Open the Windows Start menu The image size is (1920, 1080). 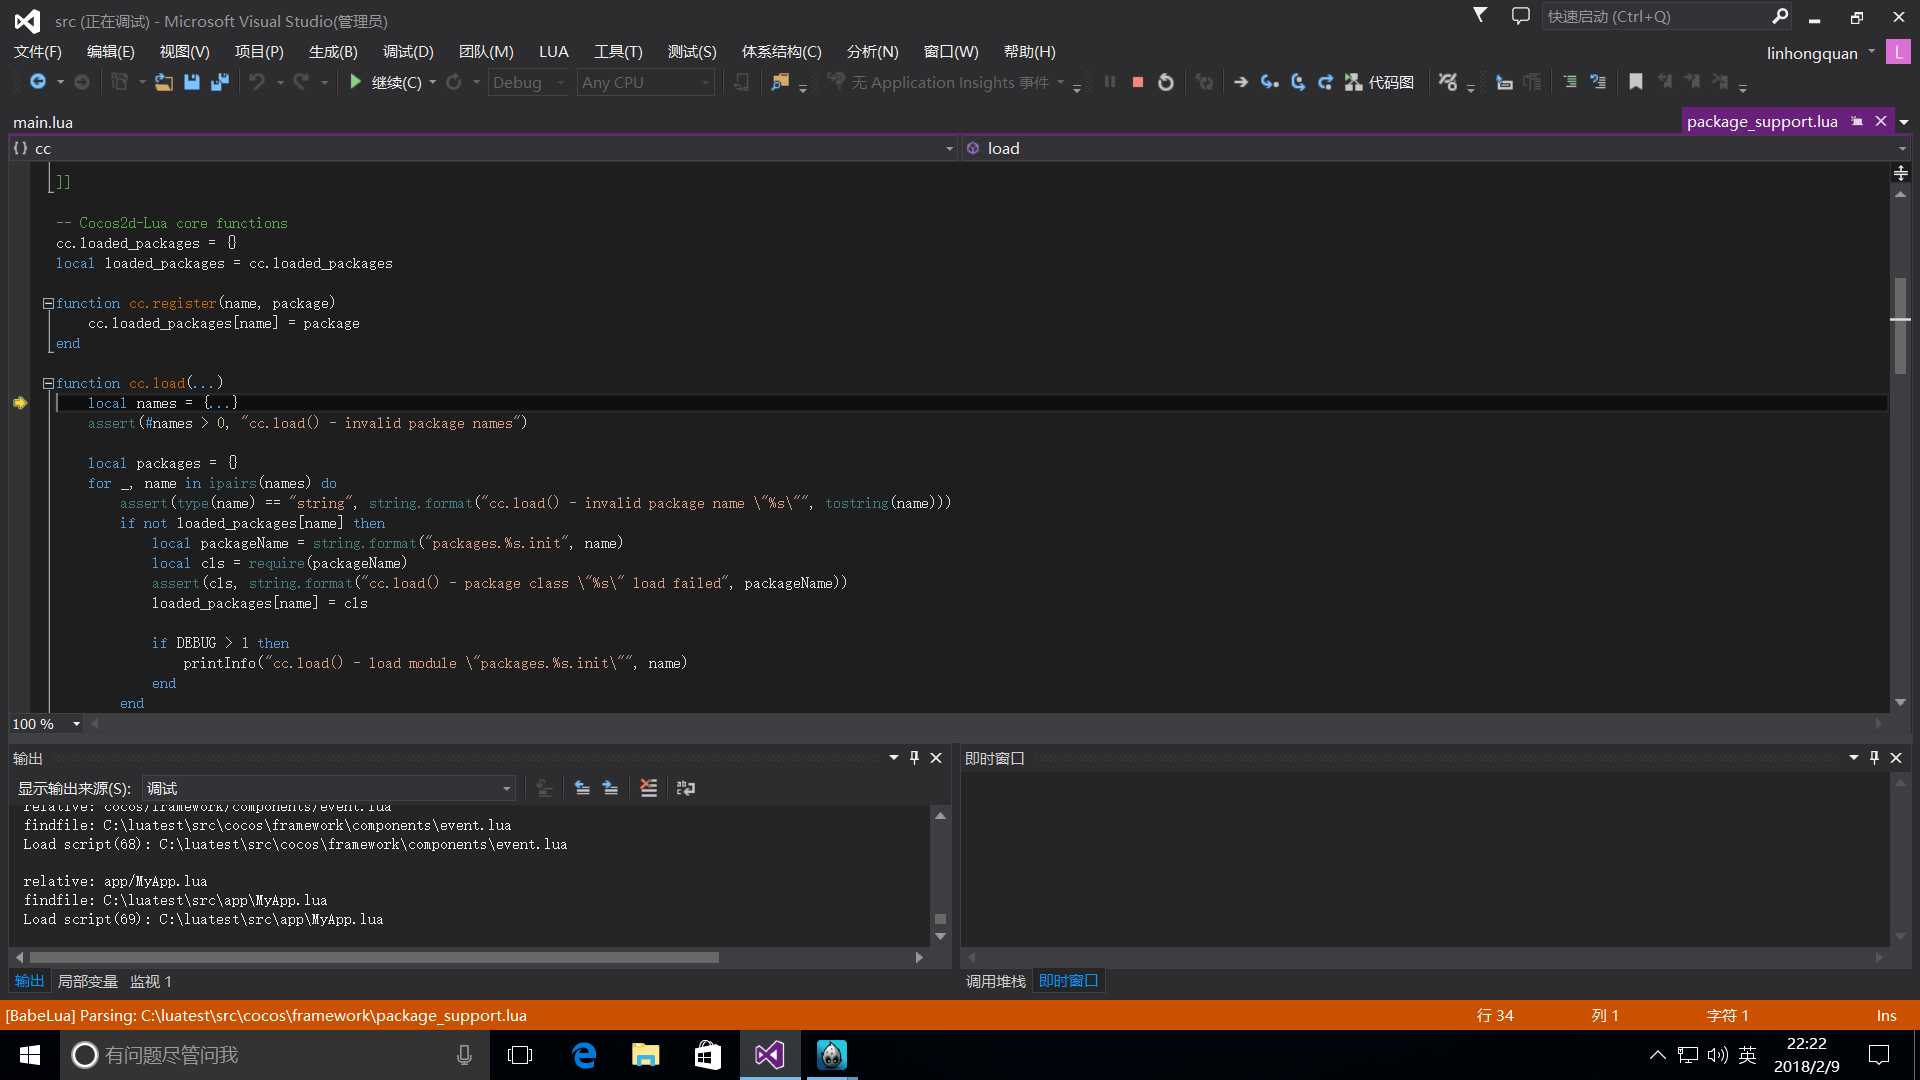click(x=30, y=1055)
